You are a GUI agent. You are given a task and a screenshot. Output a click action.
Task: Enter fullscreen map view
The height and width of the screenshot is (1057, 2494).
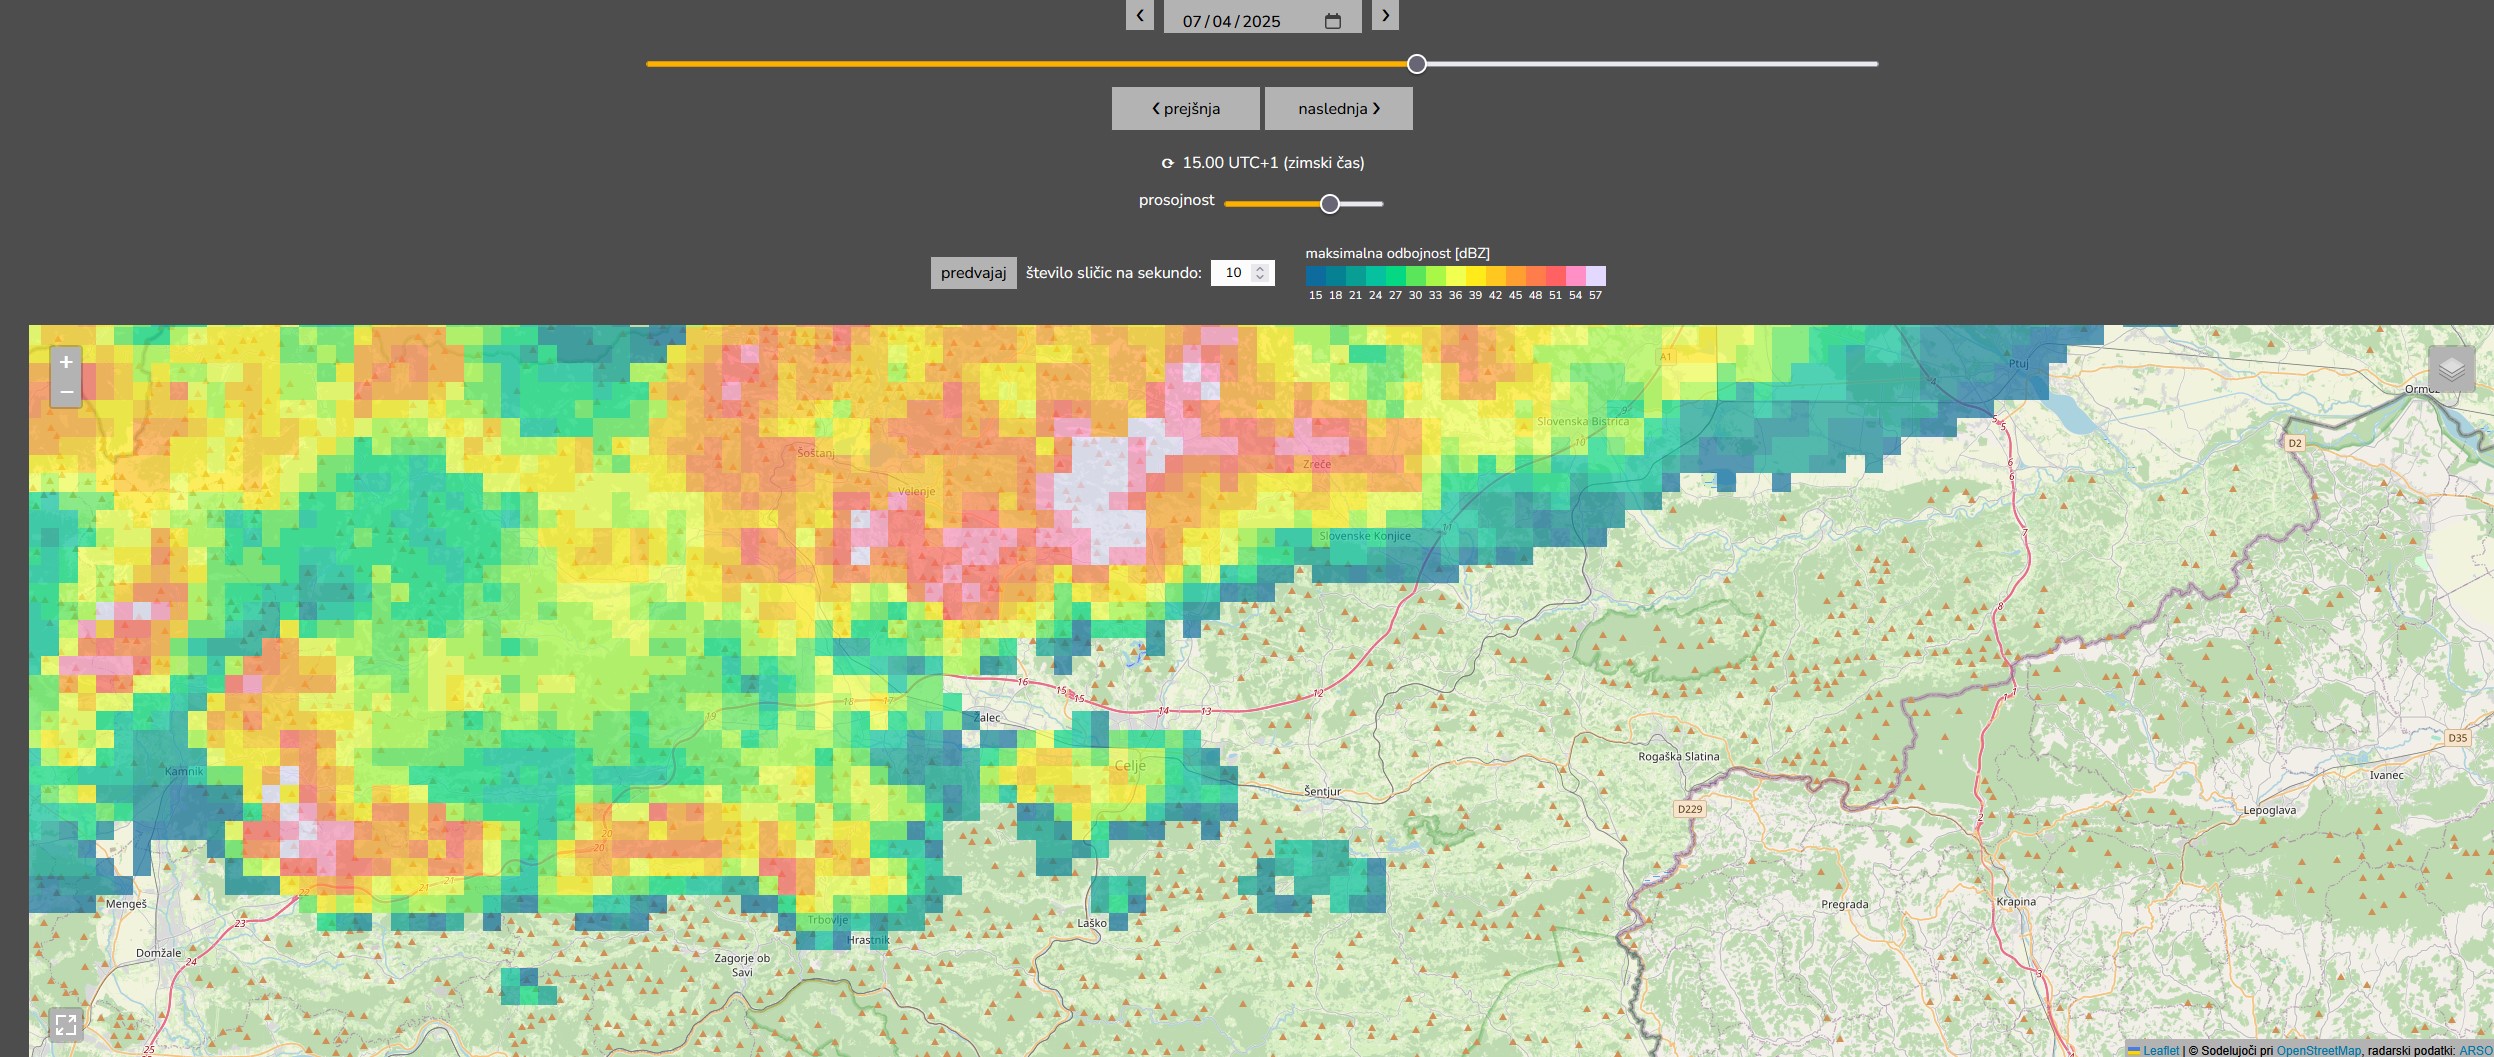click(66, 1024)
